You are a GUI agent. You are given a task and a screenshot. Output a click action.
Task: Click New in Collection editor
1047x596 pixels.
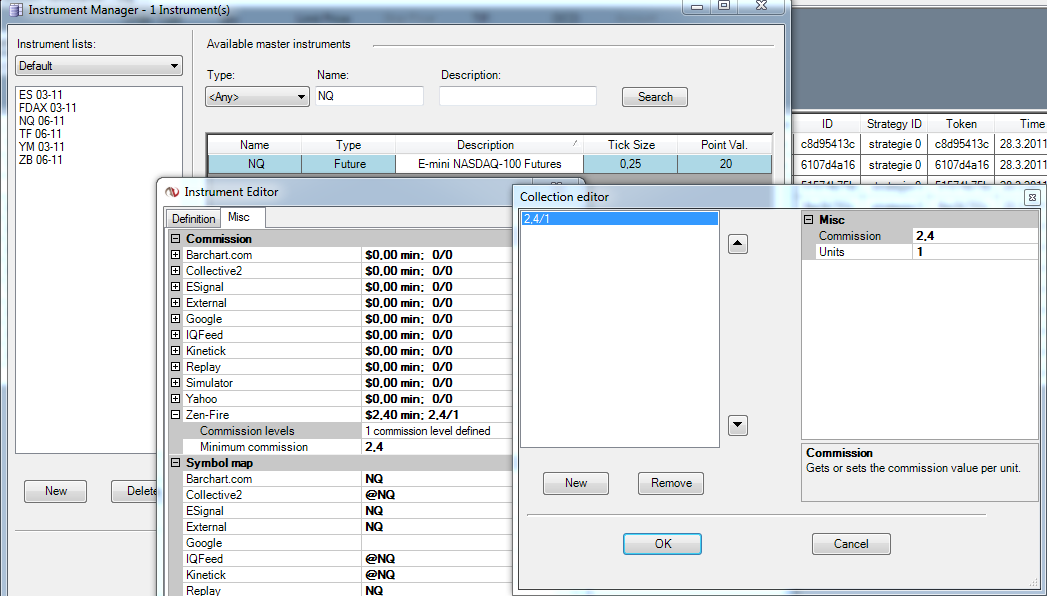coord(576,483)
